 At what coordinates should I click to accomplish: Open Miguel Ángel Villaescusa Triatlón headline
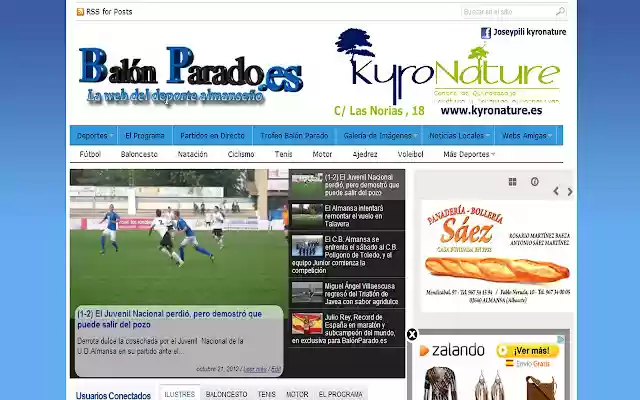361,293
